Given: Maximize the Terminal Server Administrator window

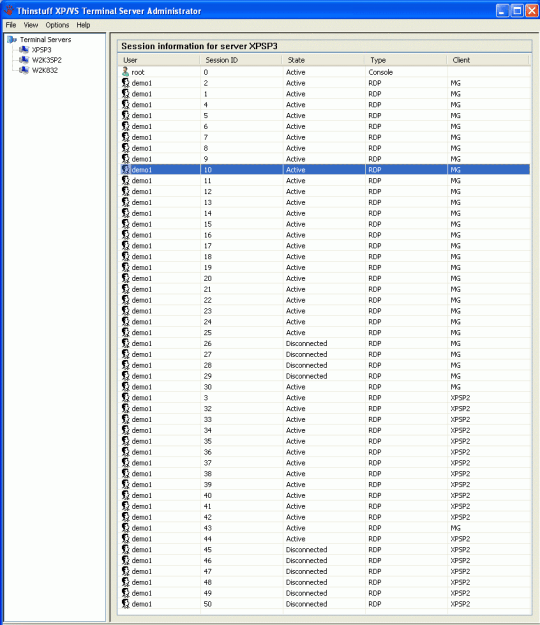Looking at the screenshot, I should [517, 10].
